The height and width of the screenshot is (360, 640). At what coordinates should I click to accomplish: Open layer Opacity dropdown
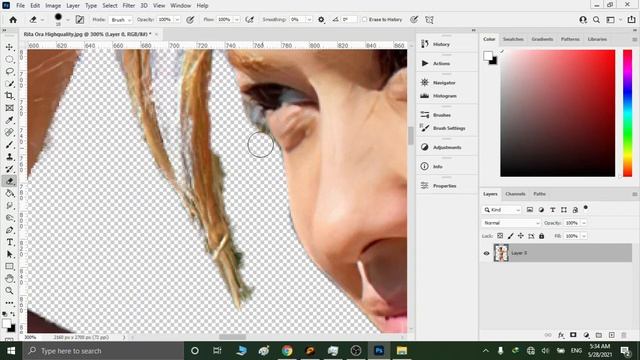point(584,223)
